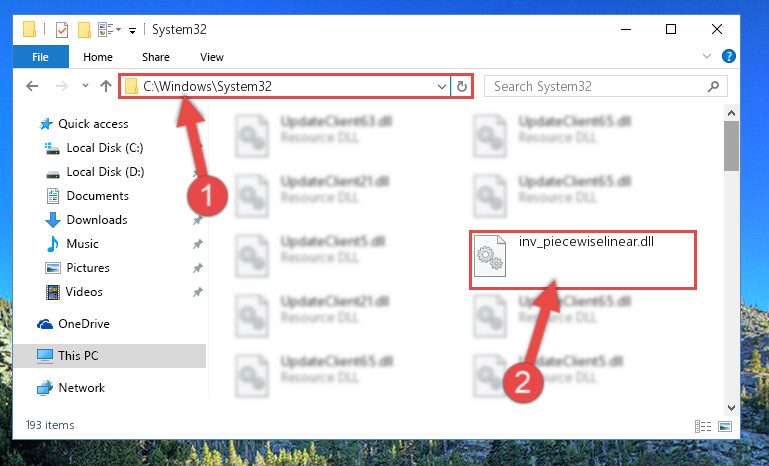Open the File menu

[x=41, y=57]
